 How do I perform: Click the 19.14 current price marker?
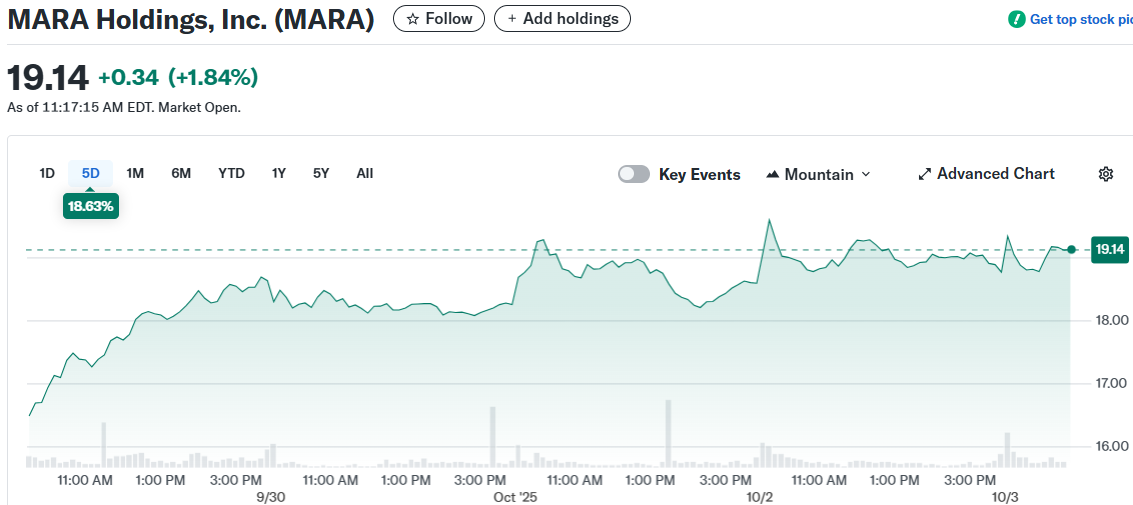click(x=1109, y=249)
